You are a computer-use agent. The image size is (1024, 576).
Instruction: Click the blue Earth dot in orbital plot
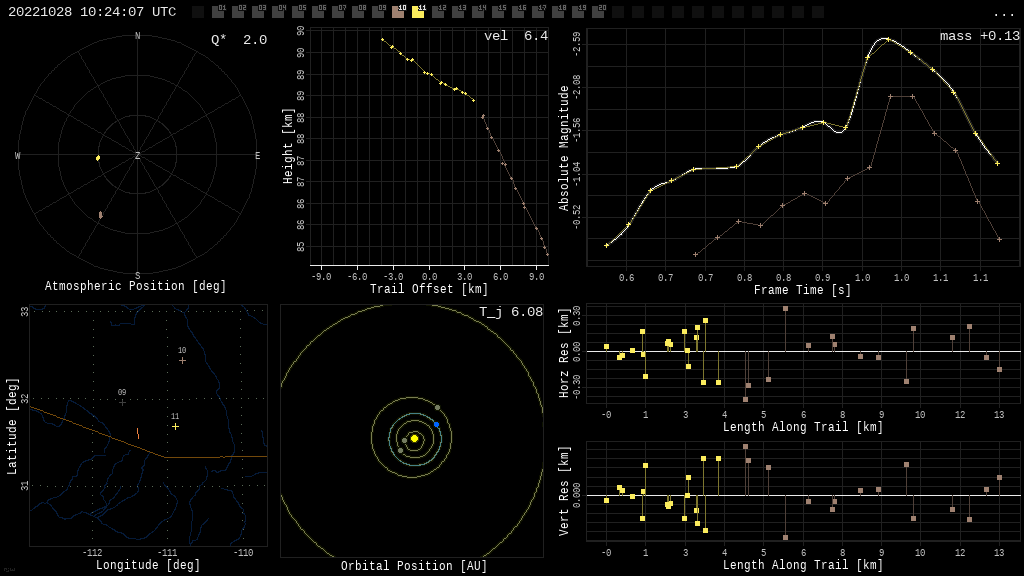click(436, 424)
